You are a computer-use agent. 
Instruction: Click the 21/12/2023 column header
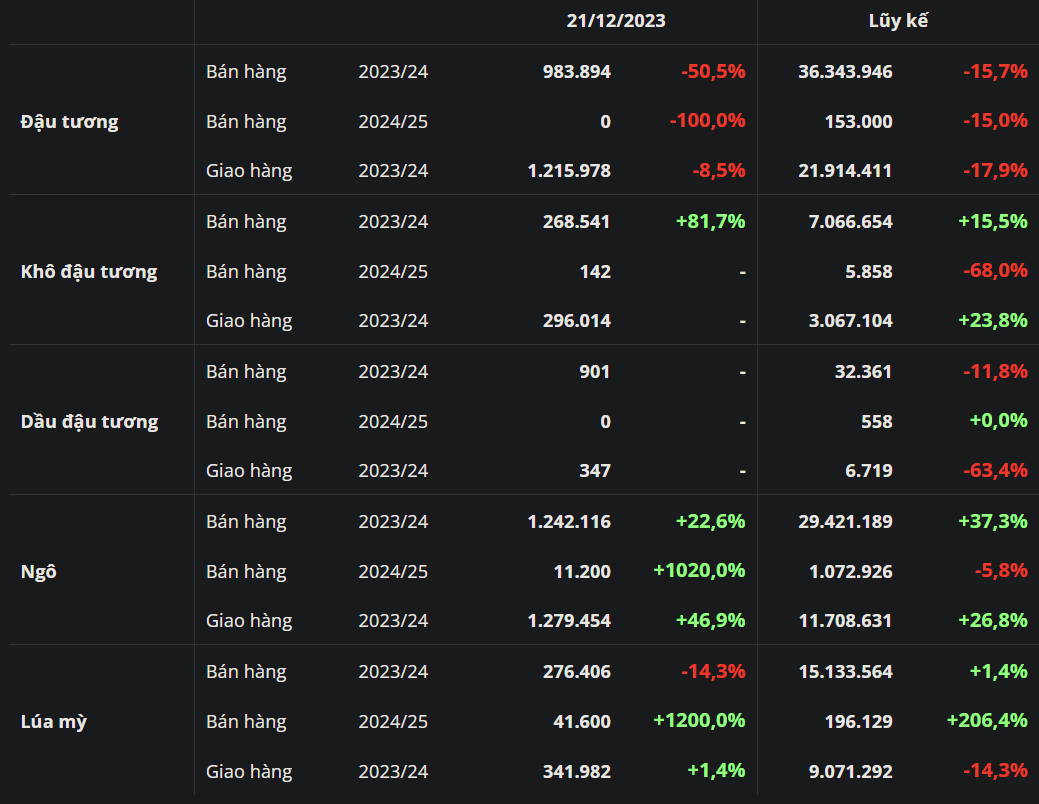pos(615,20)
